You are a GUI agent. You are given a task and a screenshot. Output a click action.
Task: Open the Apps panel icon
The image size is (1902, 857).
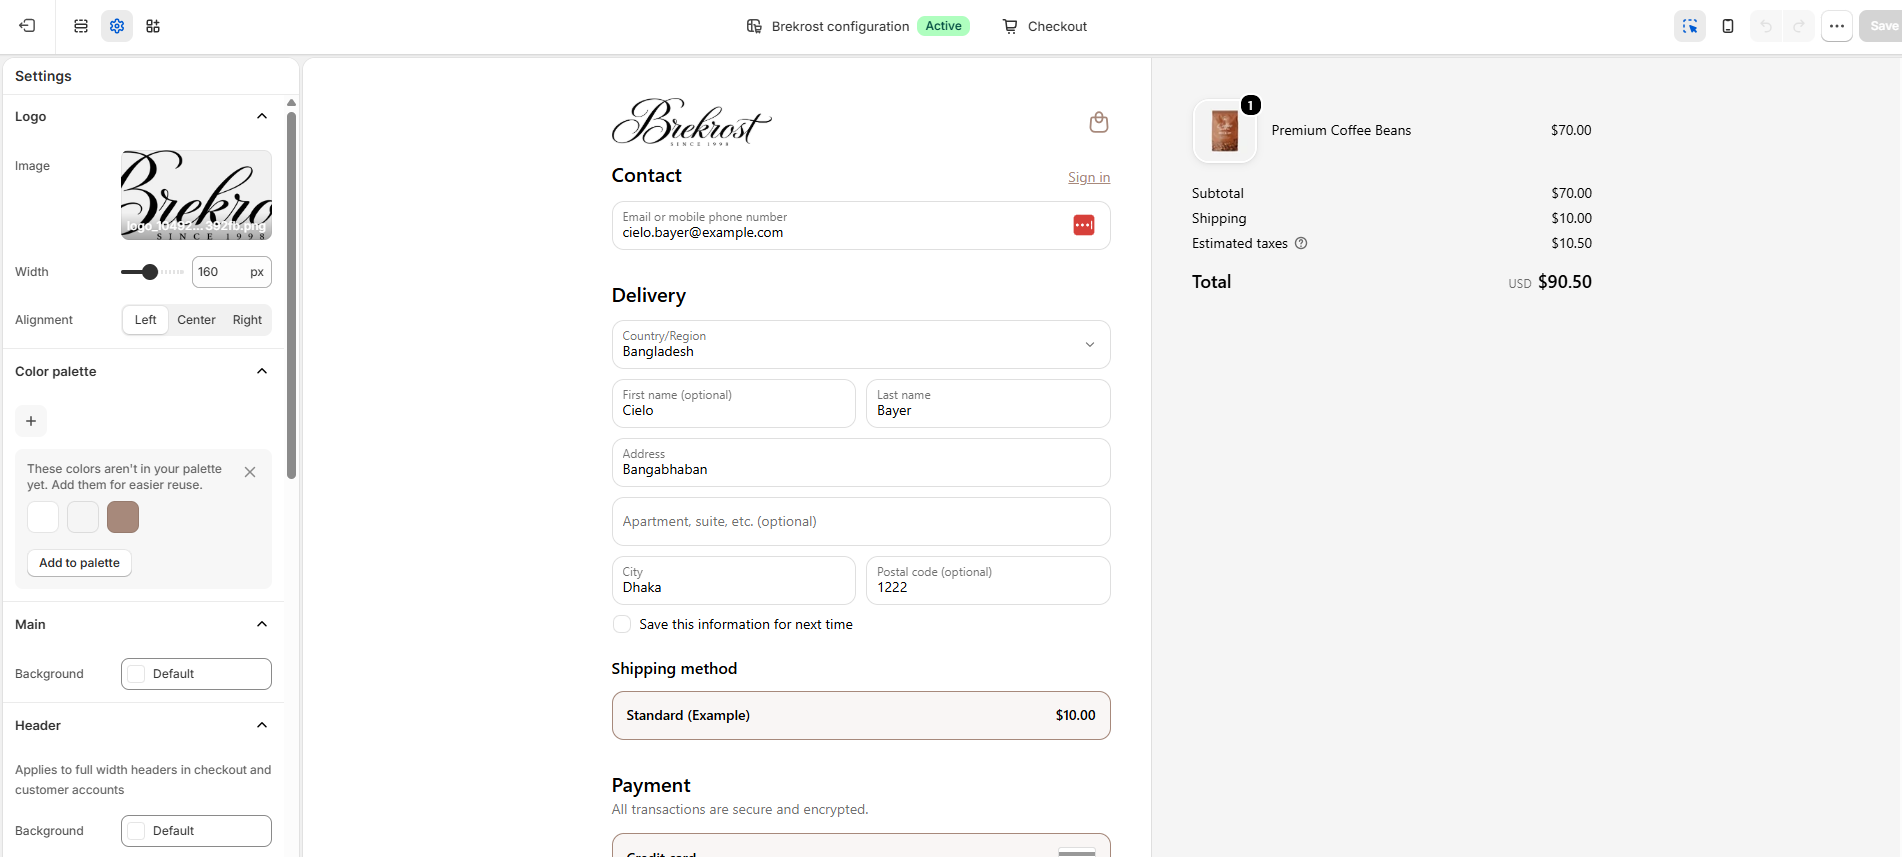pyautogui.click(x=153, y=26)
